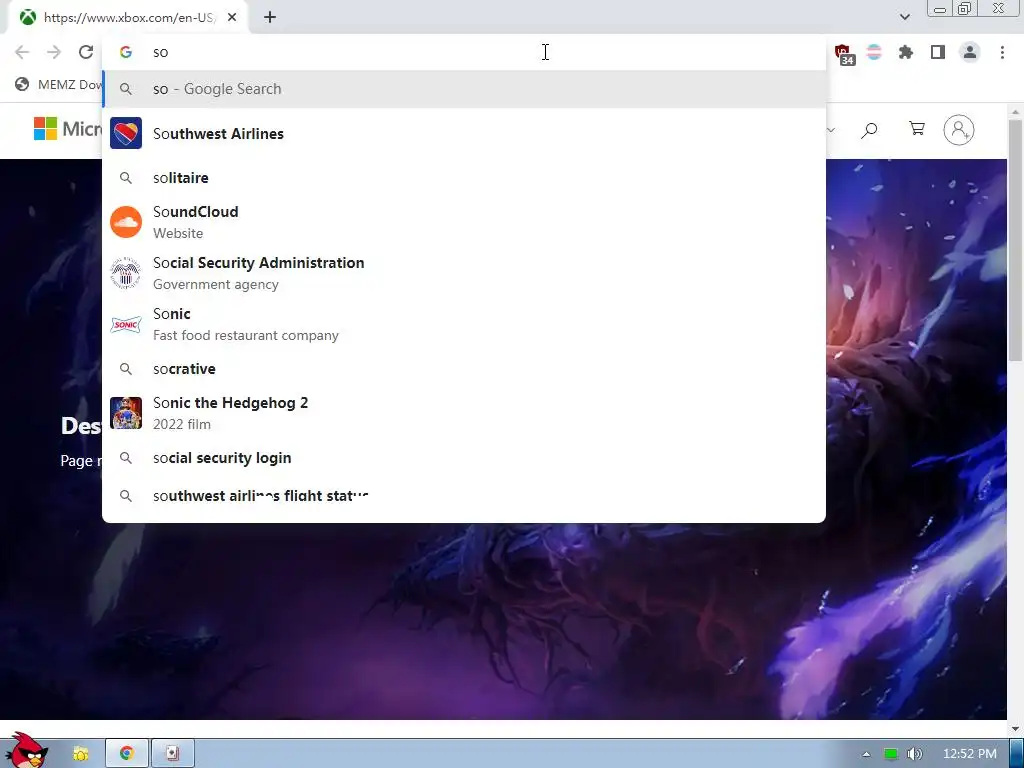Open the shopping cart icon
1024x768 pixels.
[x=917, y=129]
